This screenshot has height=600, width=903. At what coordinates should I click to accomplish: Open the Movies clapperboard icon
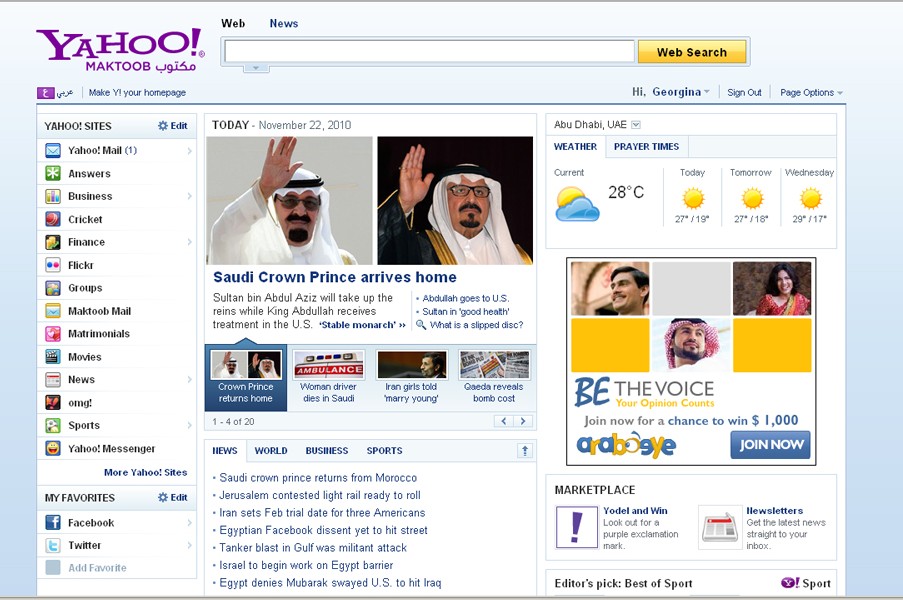pos(53,357)
